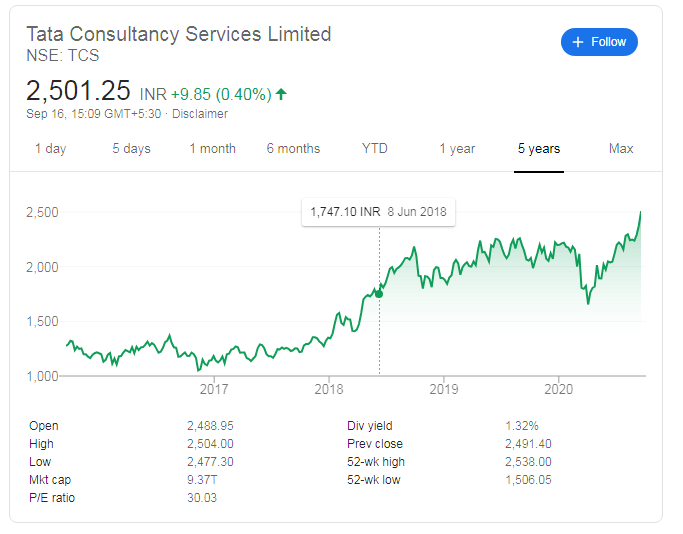Click the green data point on chart
683x534 pixels.
379,293
